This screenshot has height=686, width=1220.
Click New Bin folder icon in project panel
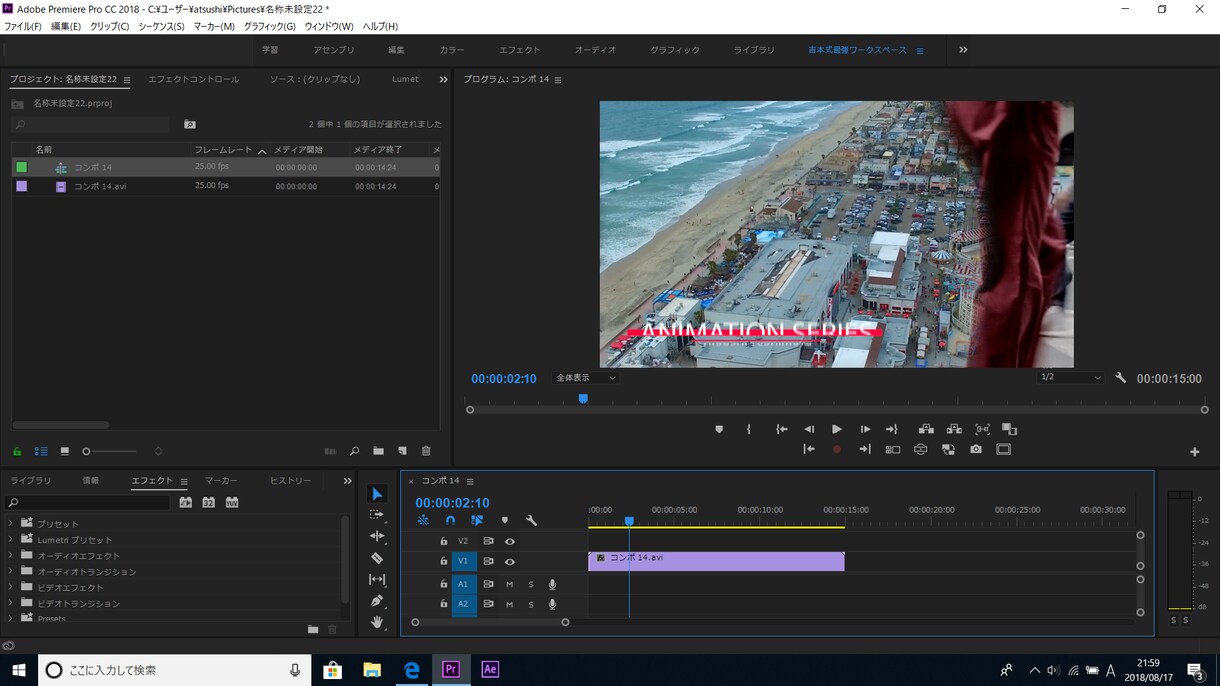coord(378,452)
